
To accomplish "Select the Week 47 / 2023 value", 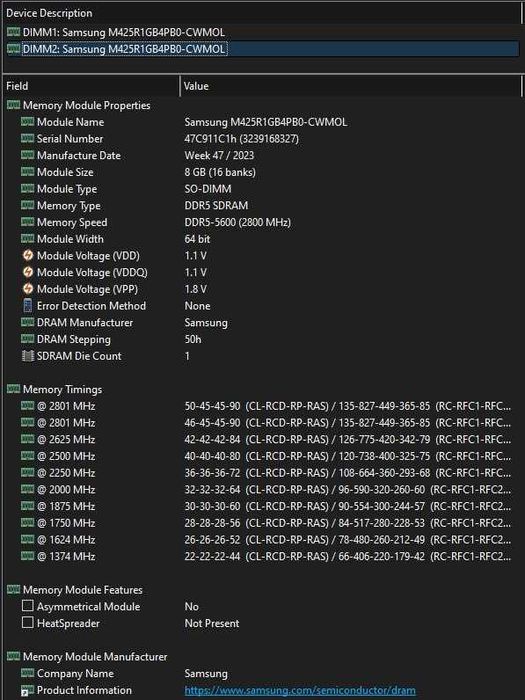I will (219, 155).
